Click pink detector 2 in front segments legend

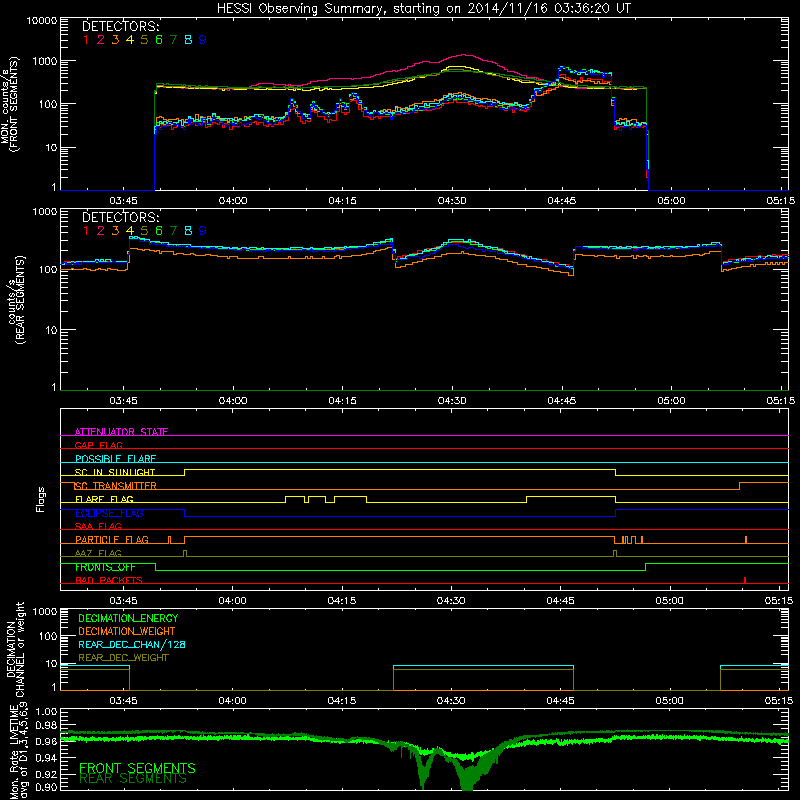point(101,39)
